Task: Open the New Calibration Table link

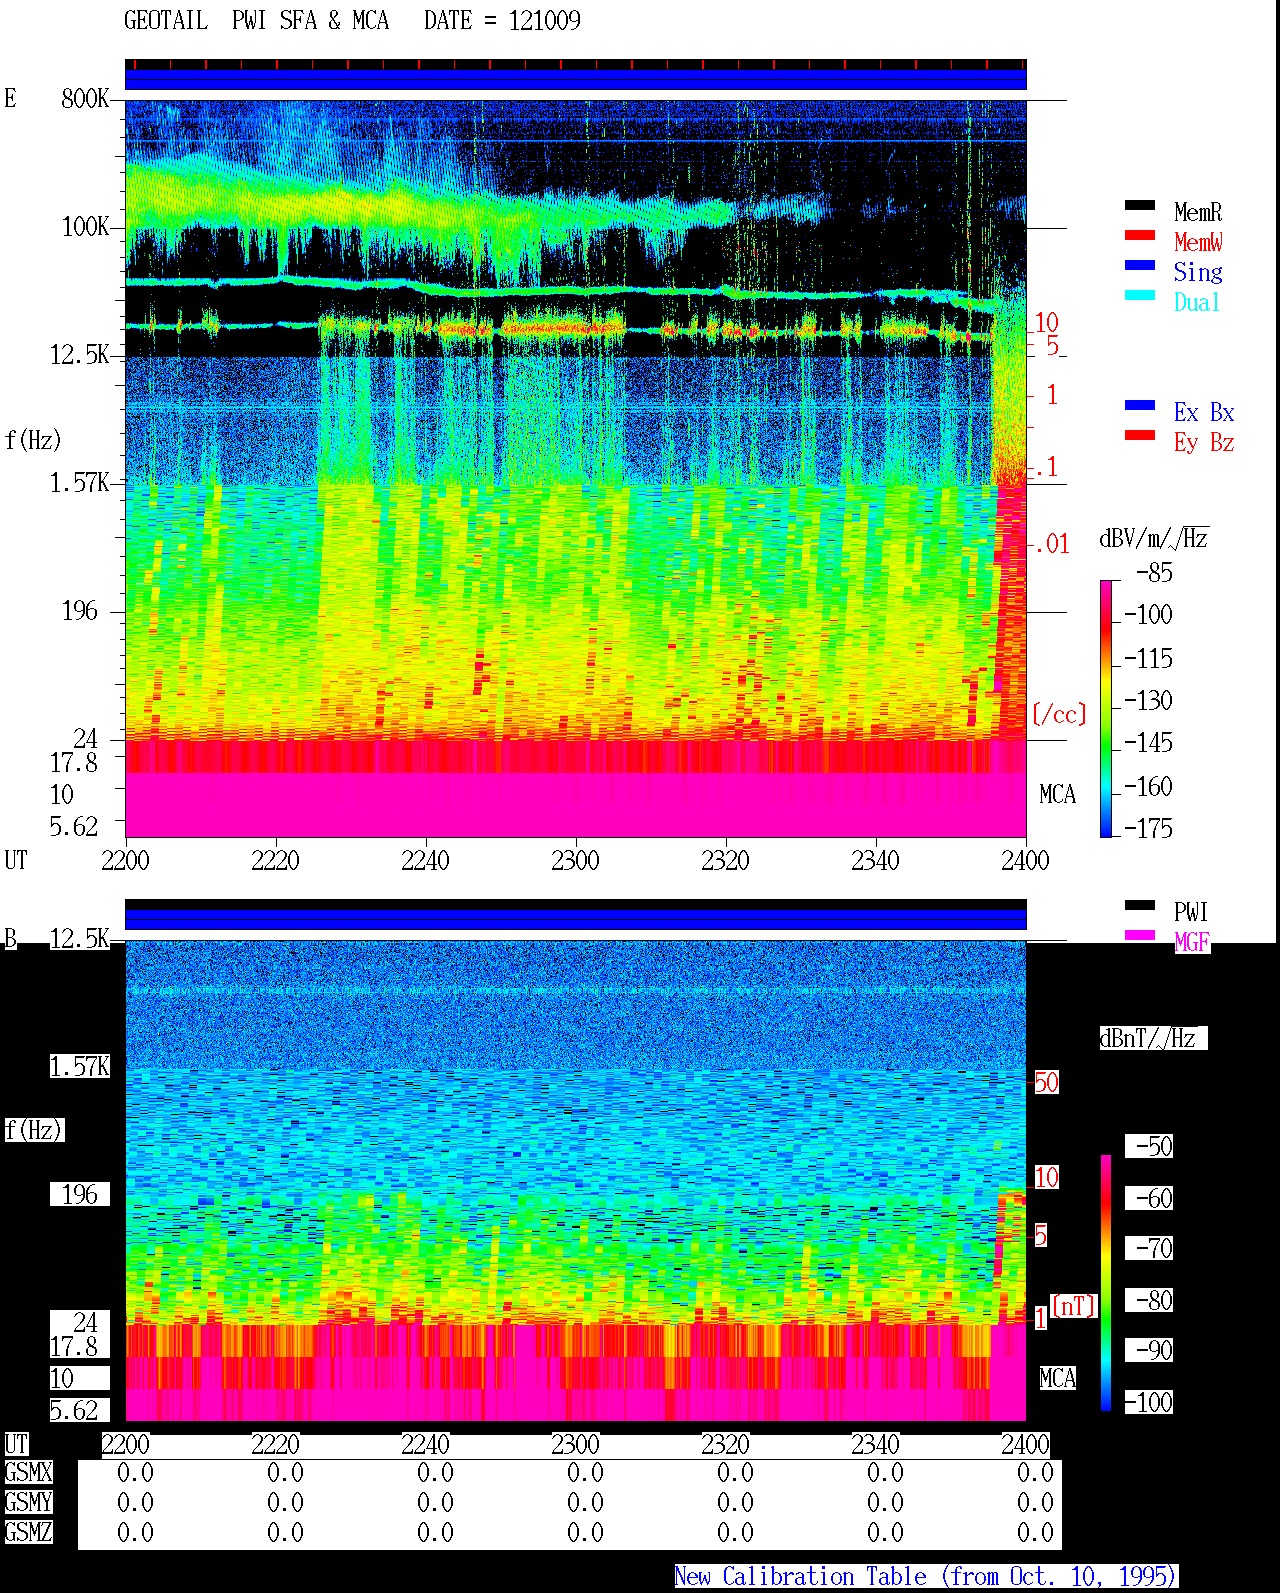Action: point(926,1577)
